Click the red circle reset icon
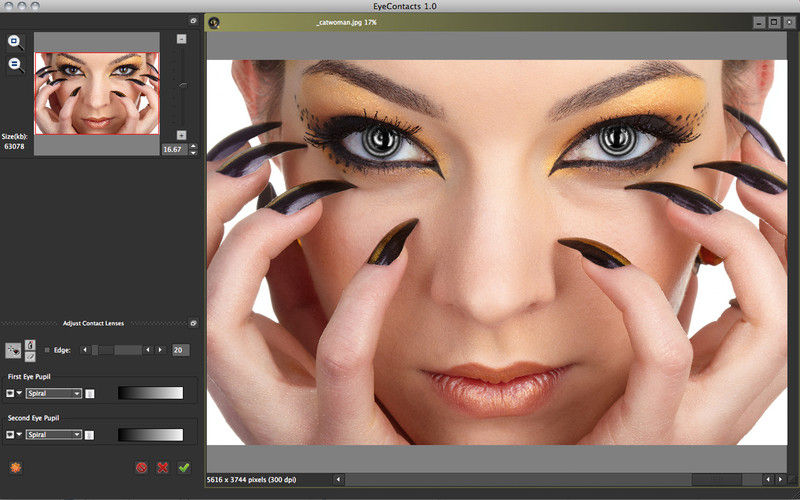Viewport: 800px width, 500px height. pyautogui.click(x=142, y=467)
